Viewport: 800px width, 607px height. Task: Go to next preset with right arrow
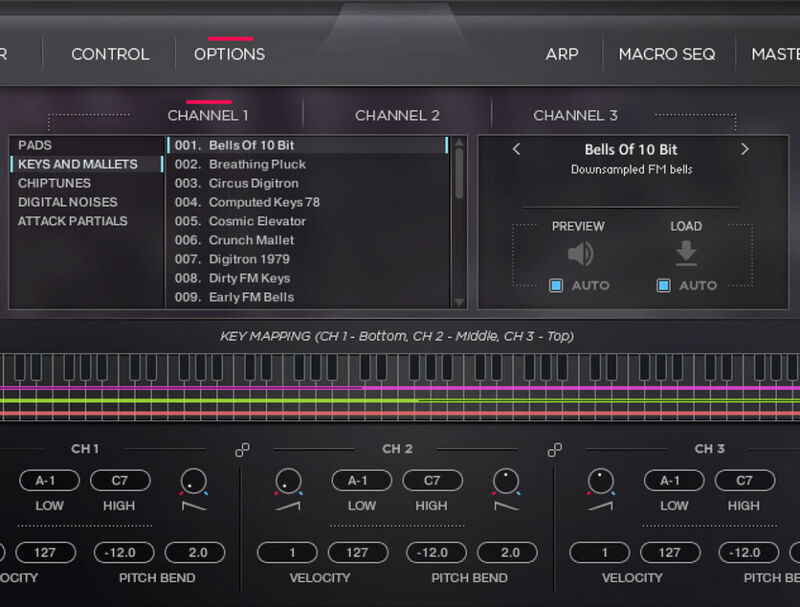coord(744,150)
